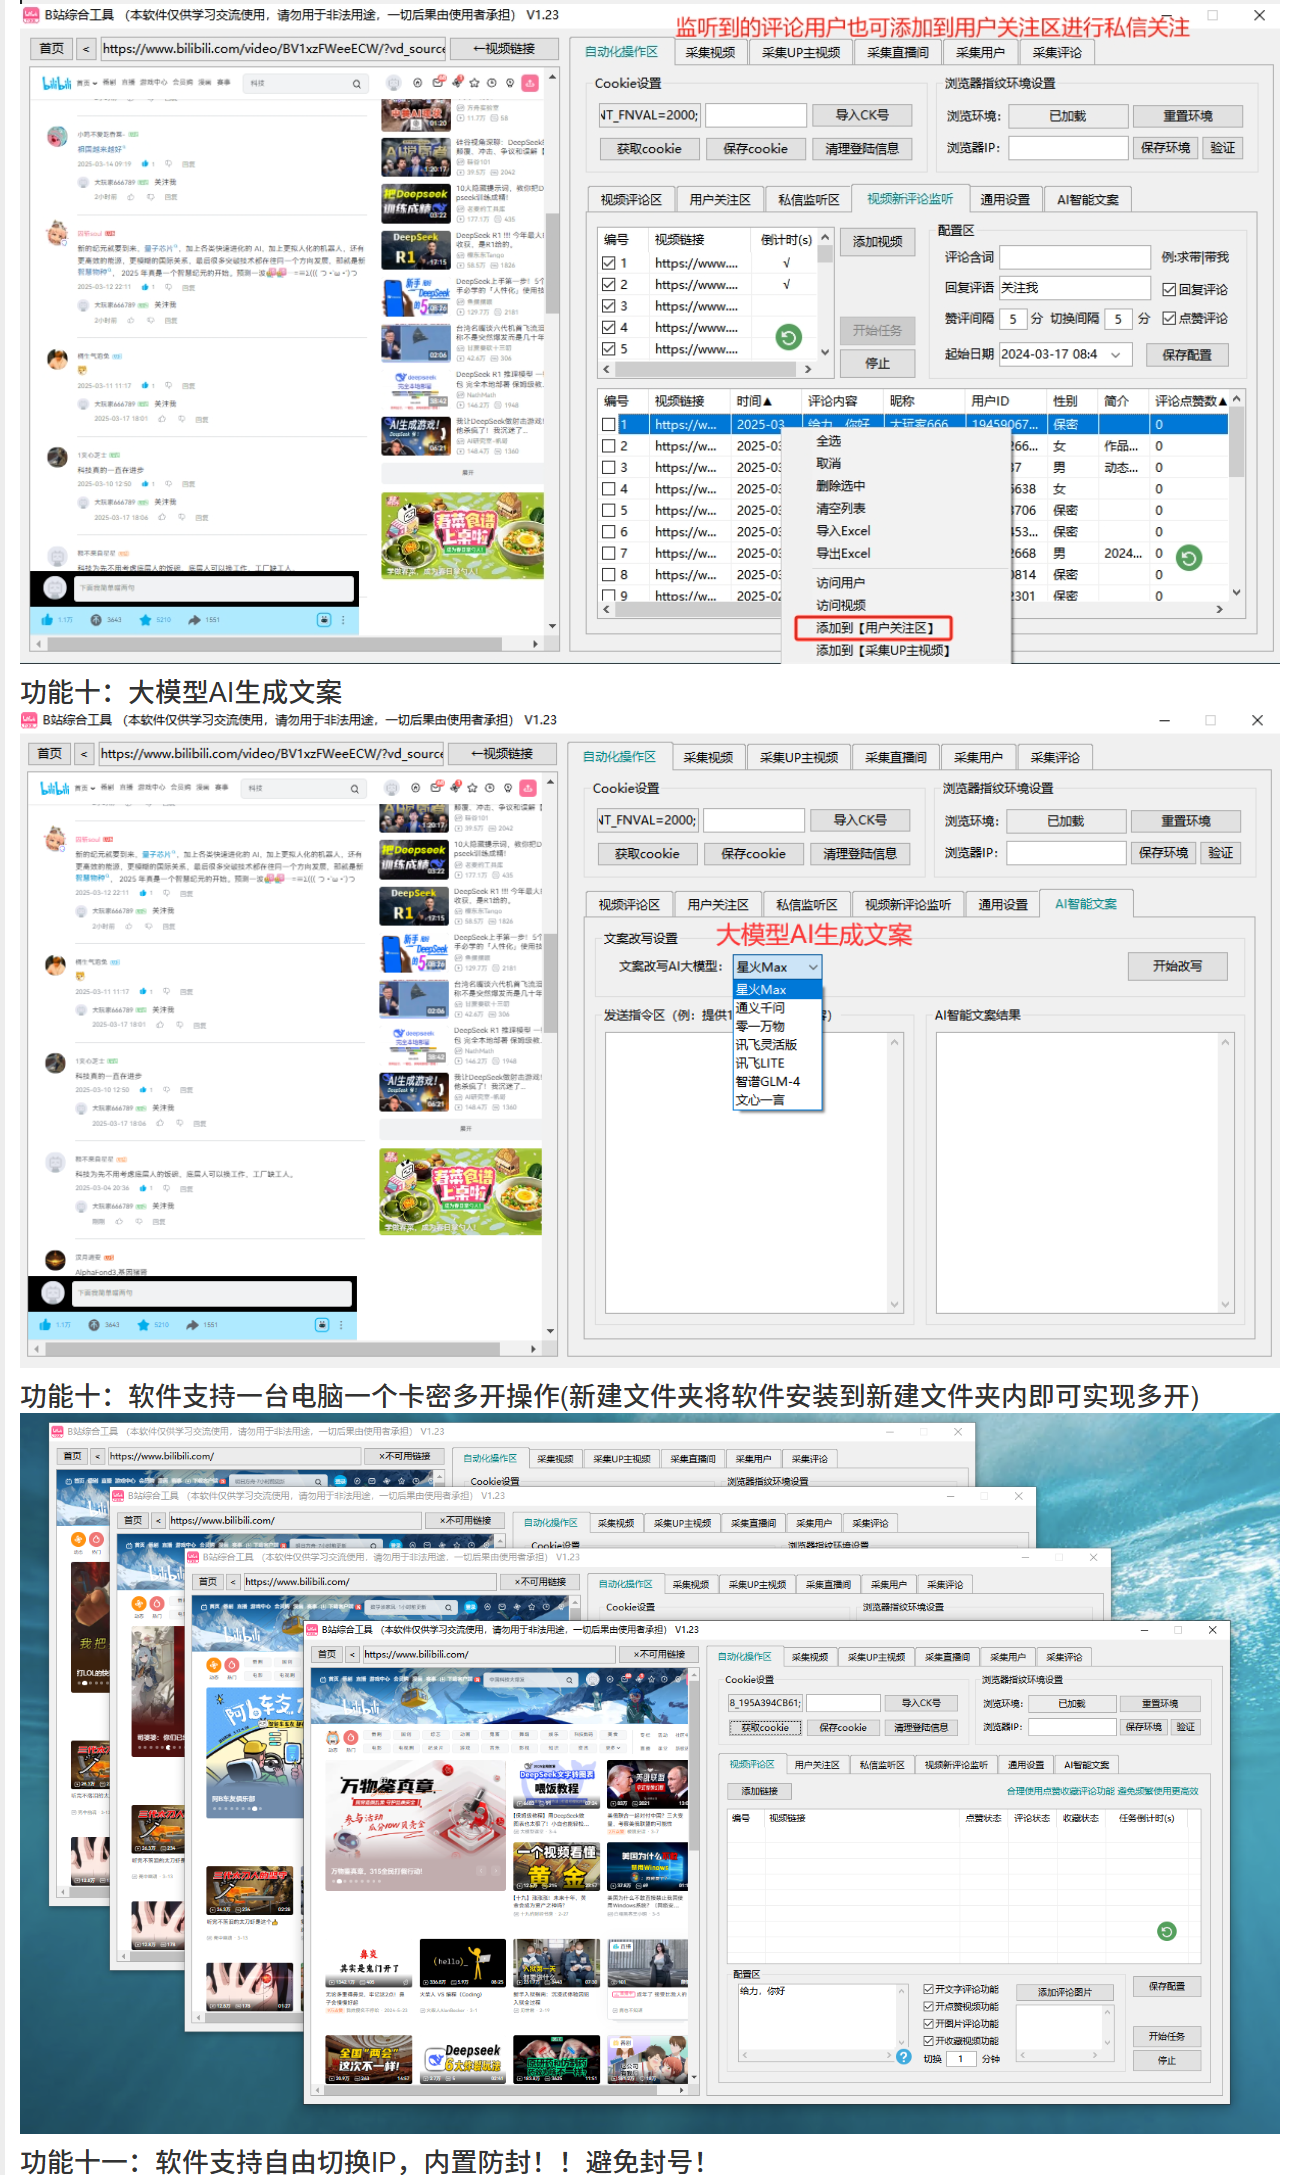This screenshot has height=2175, width=1293.
Task: Select 添加到【用户关注区】 in context menu
Action: (874, 628)
